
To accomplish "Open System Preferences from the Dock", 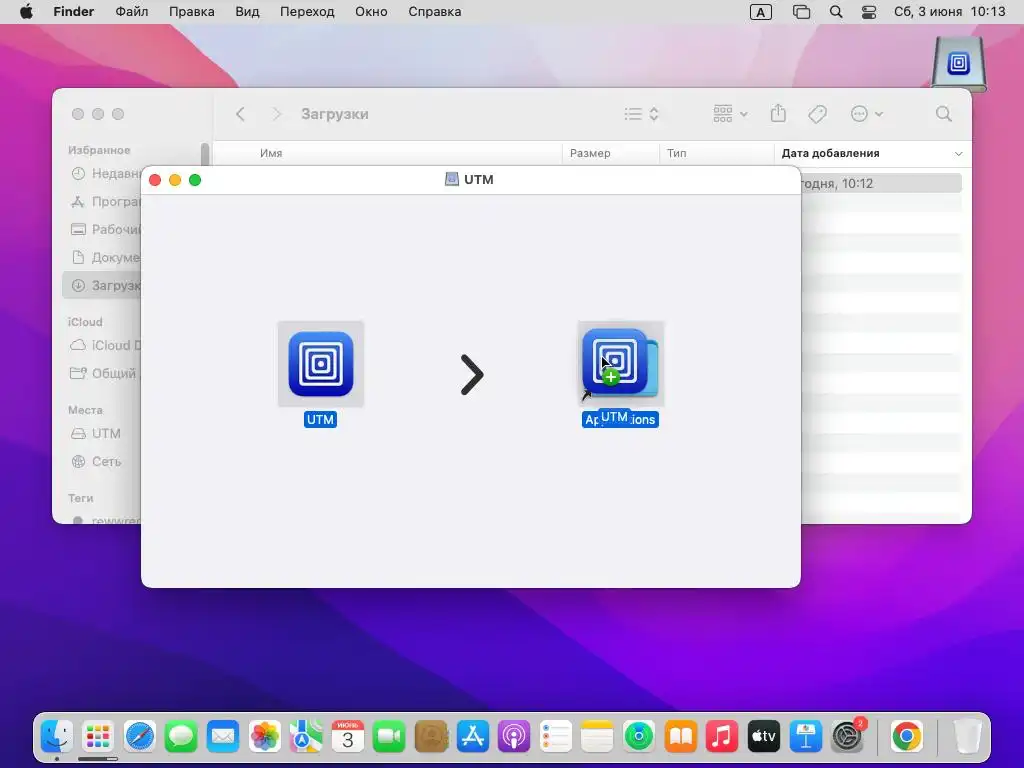I will point(848,737).
